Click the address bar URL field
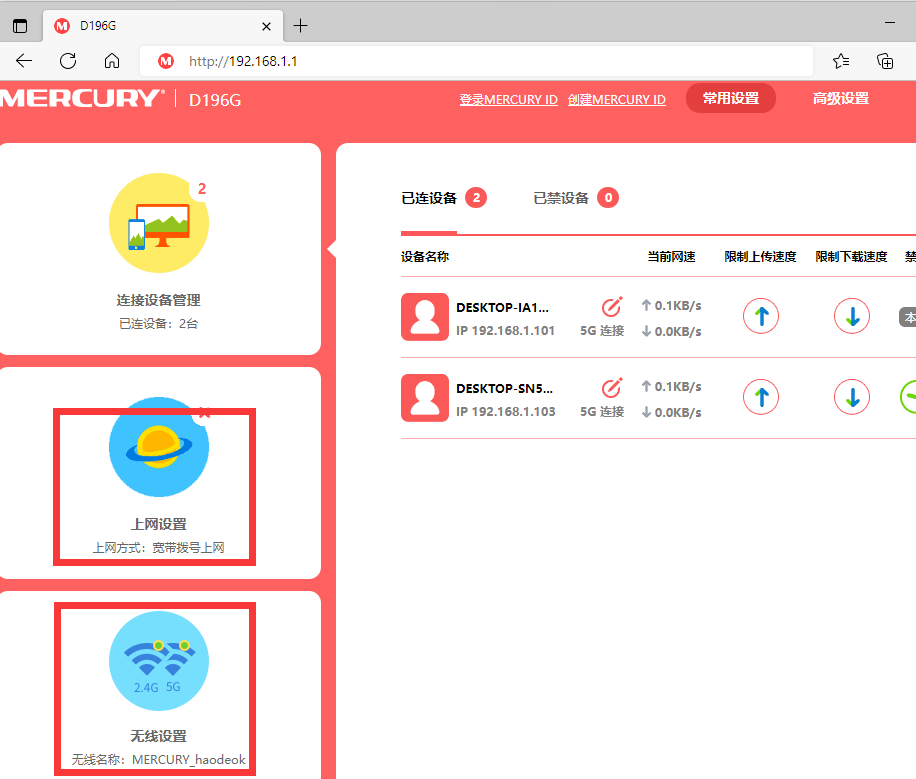Viewport: 916px width, 779px height. pyautogui.click(x=476, y=61)
